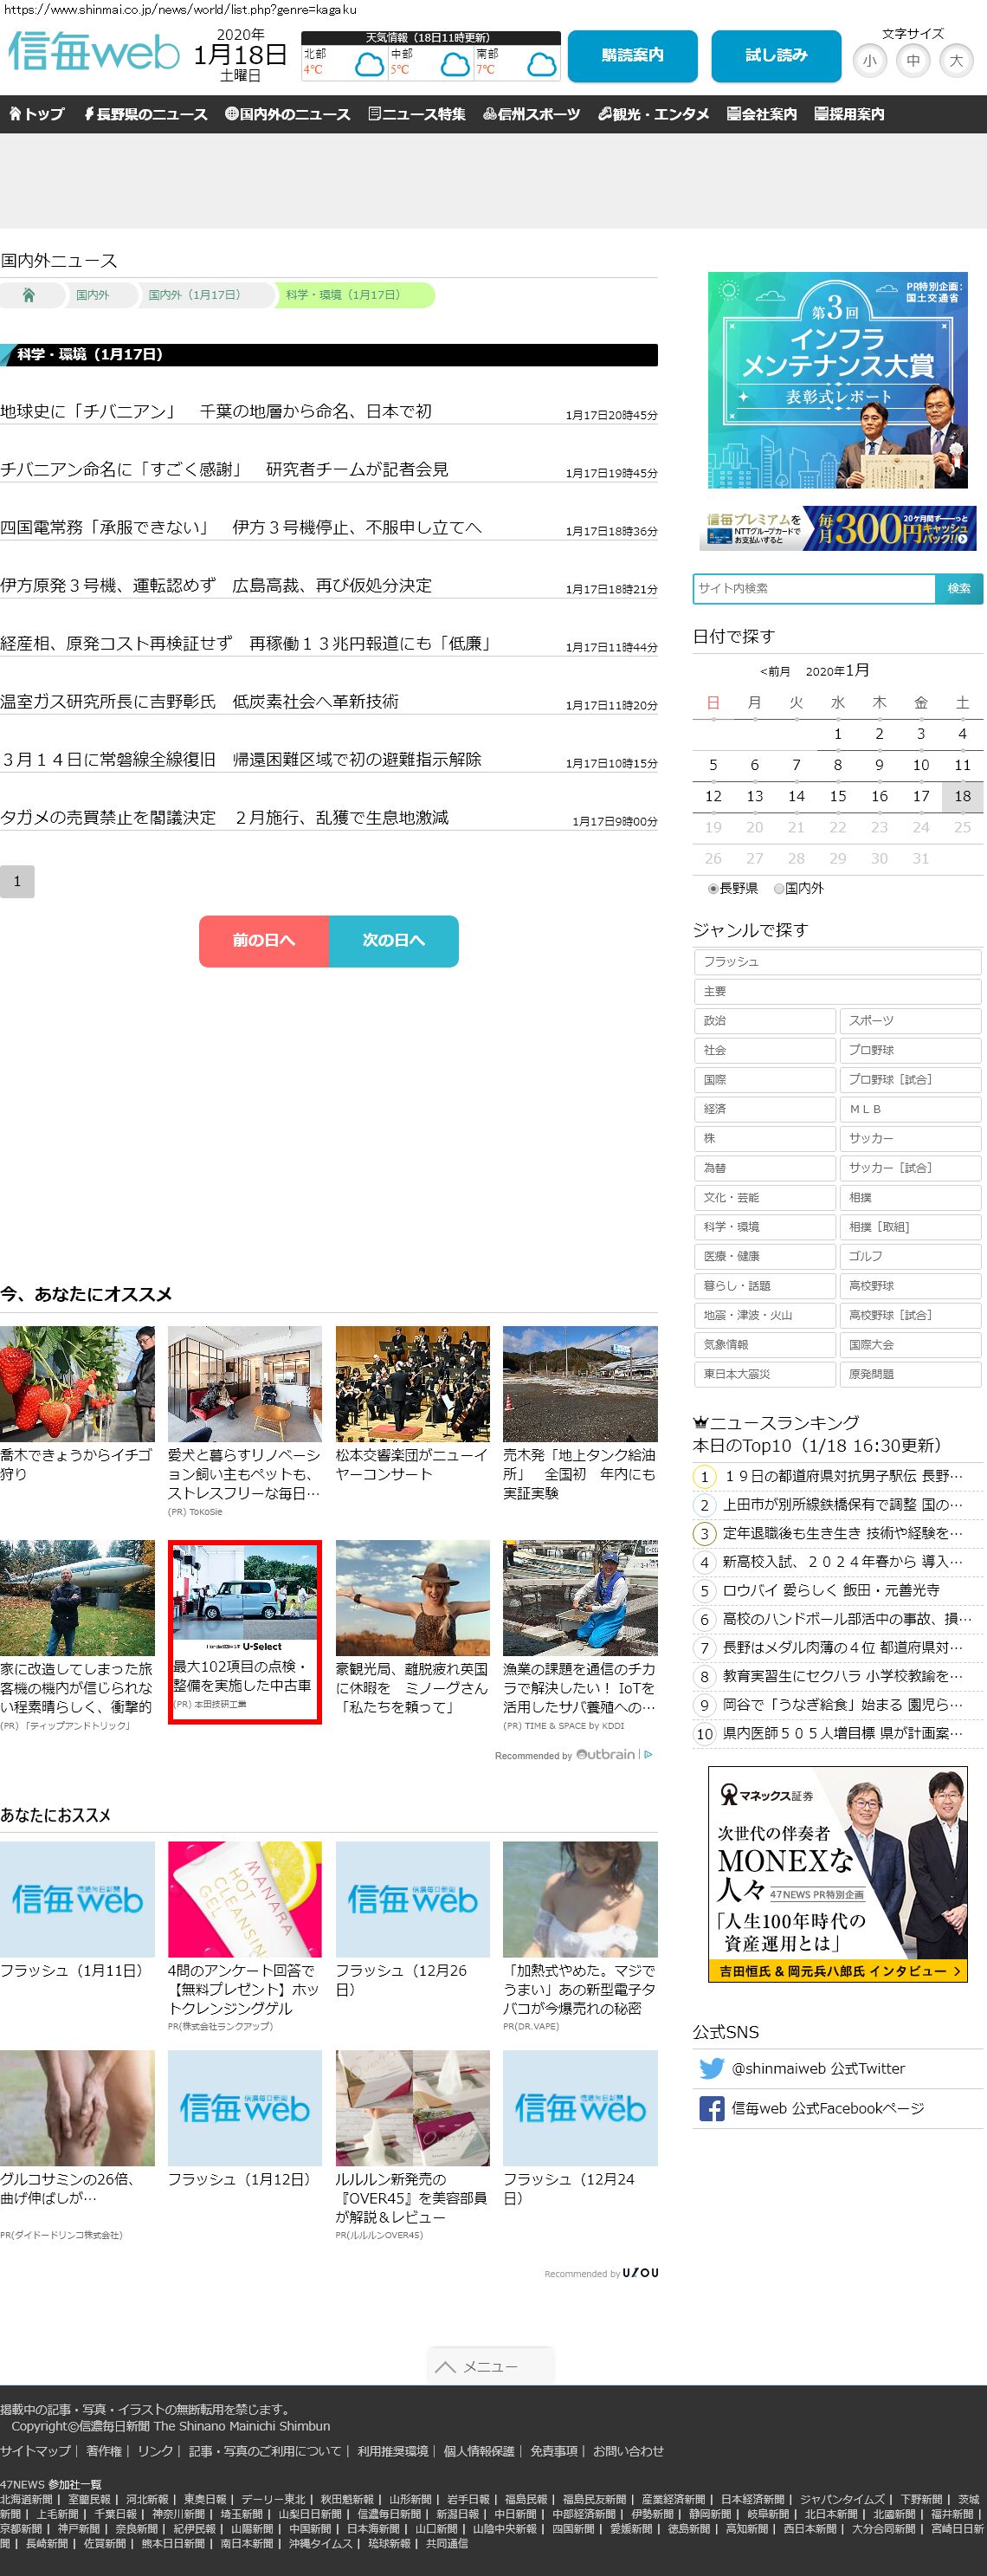This screenshot has width=987, height=2576.
Task: Click the 信毎web logo in the header
Action: coord(94,52)
